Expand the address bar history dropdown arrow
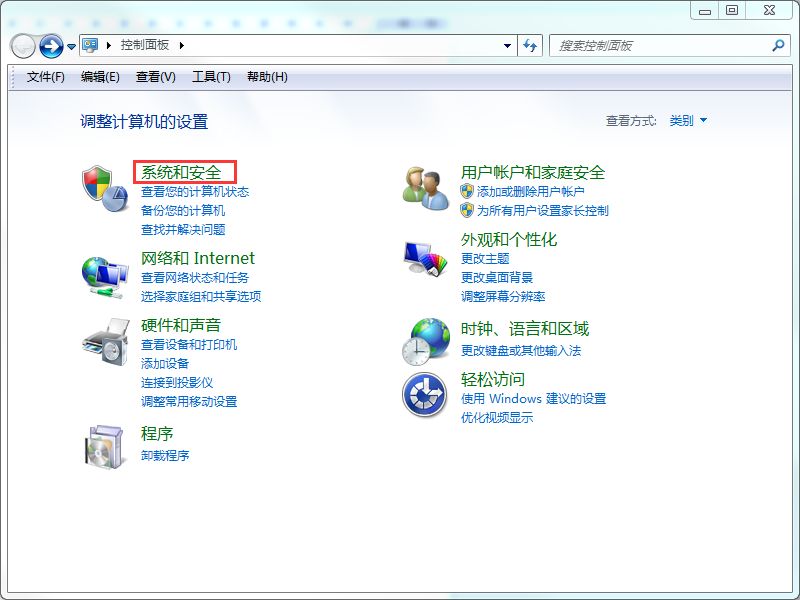 coord(508,46)
